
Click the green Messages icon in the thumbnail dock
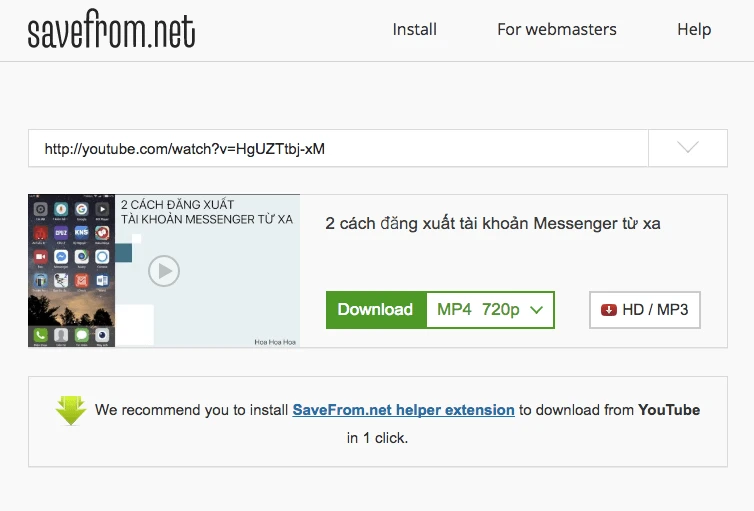coord(83,335)
